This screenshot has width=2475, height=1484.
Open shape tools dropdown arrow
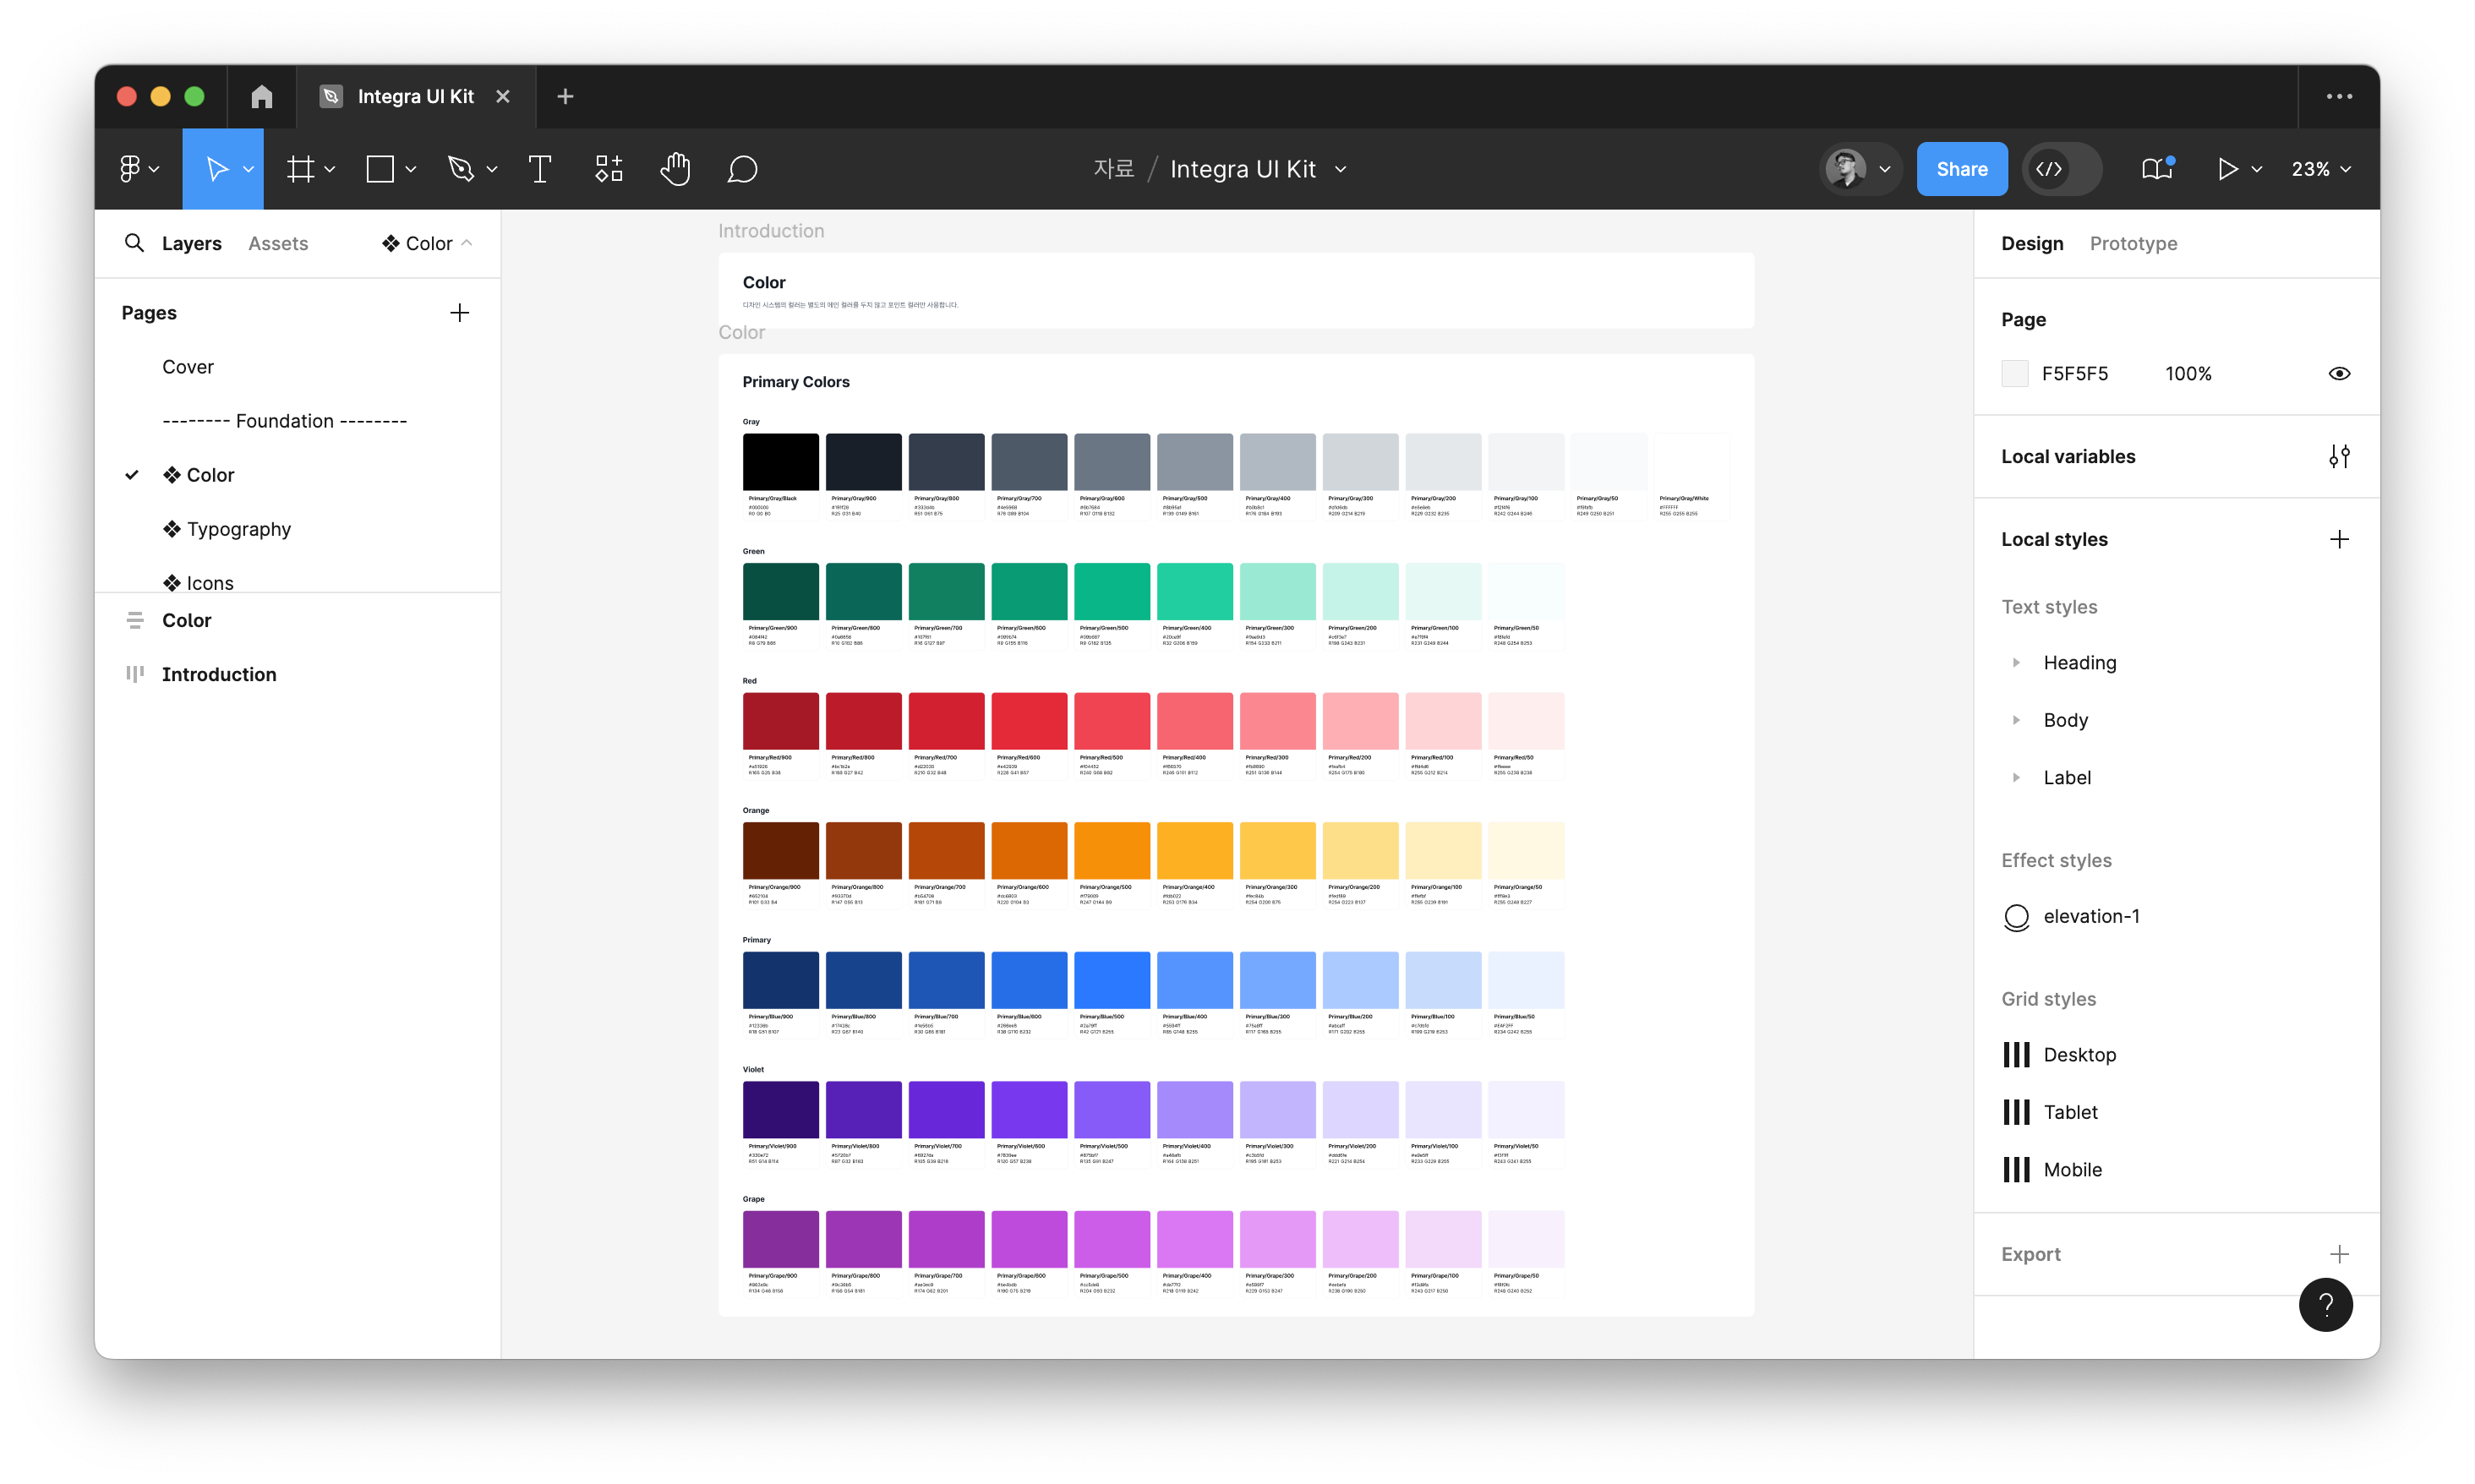(410, 169)
